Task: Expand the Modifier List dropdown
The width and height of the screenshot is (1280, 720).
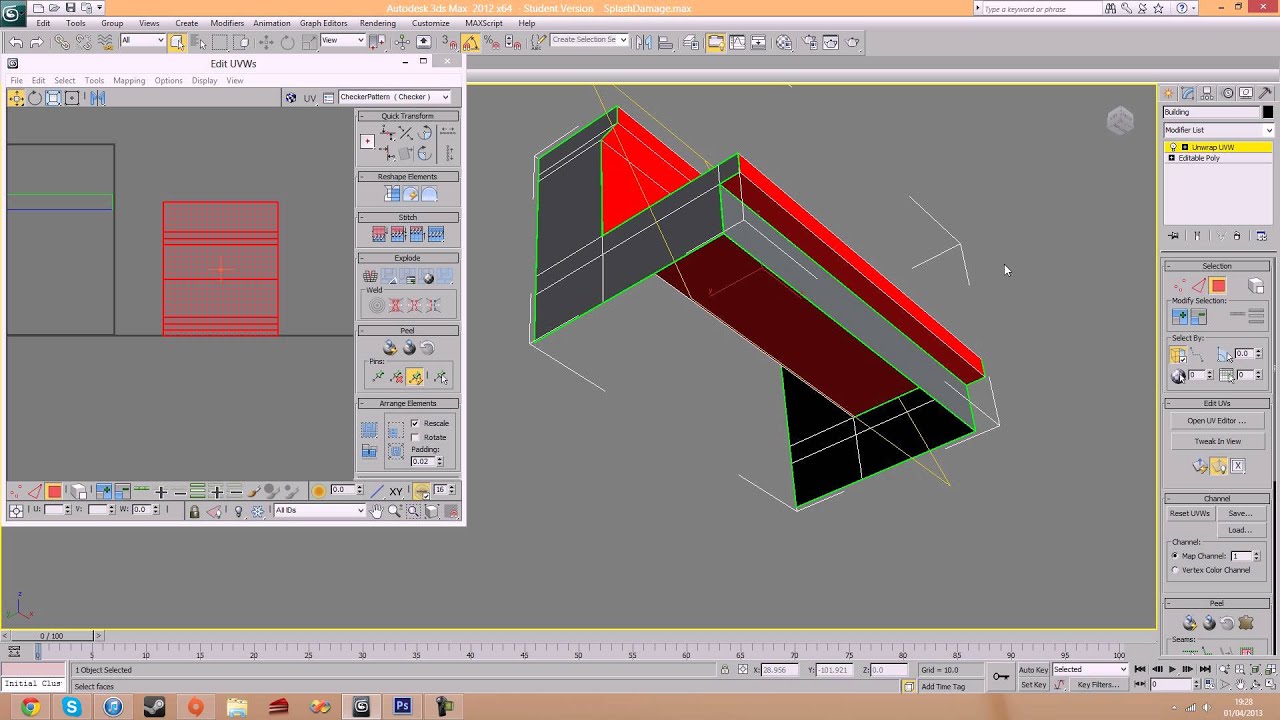Action: click(1218, 130)
